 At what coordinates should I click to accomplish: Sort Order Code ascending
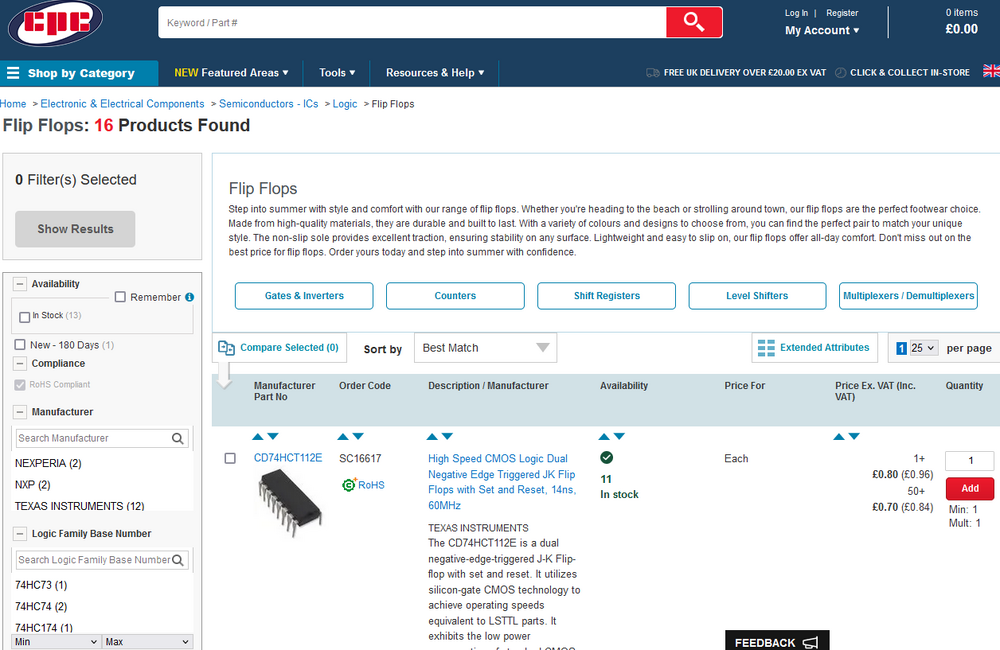[343, 437]
